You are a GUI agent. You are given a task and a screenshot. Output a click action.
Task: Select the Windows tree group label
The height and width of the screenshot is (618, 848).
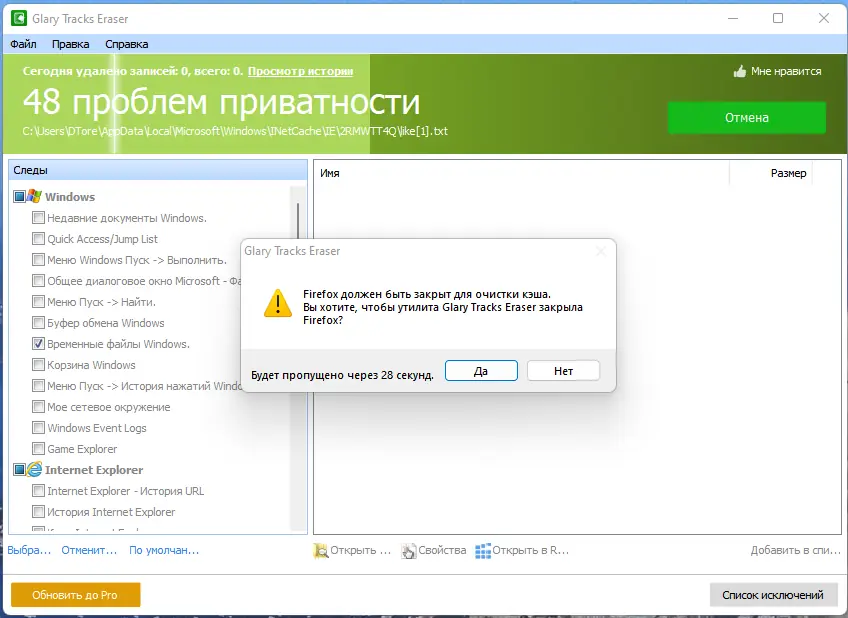pyautogui.click(x=70, y=197)
